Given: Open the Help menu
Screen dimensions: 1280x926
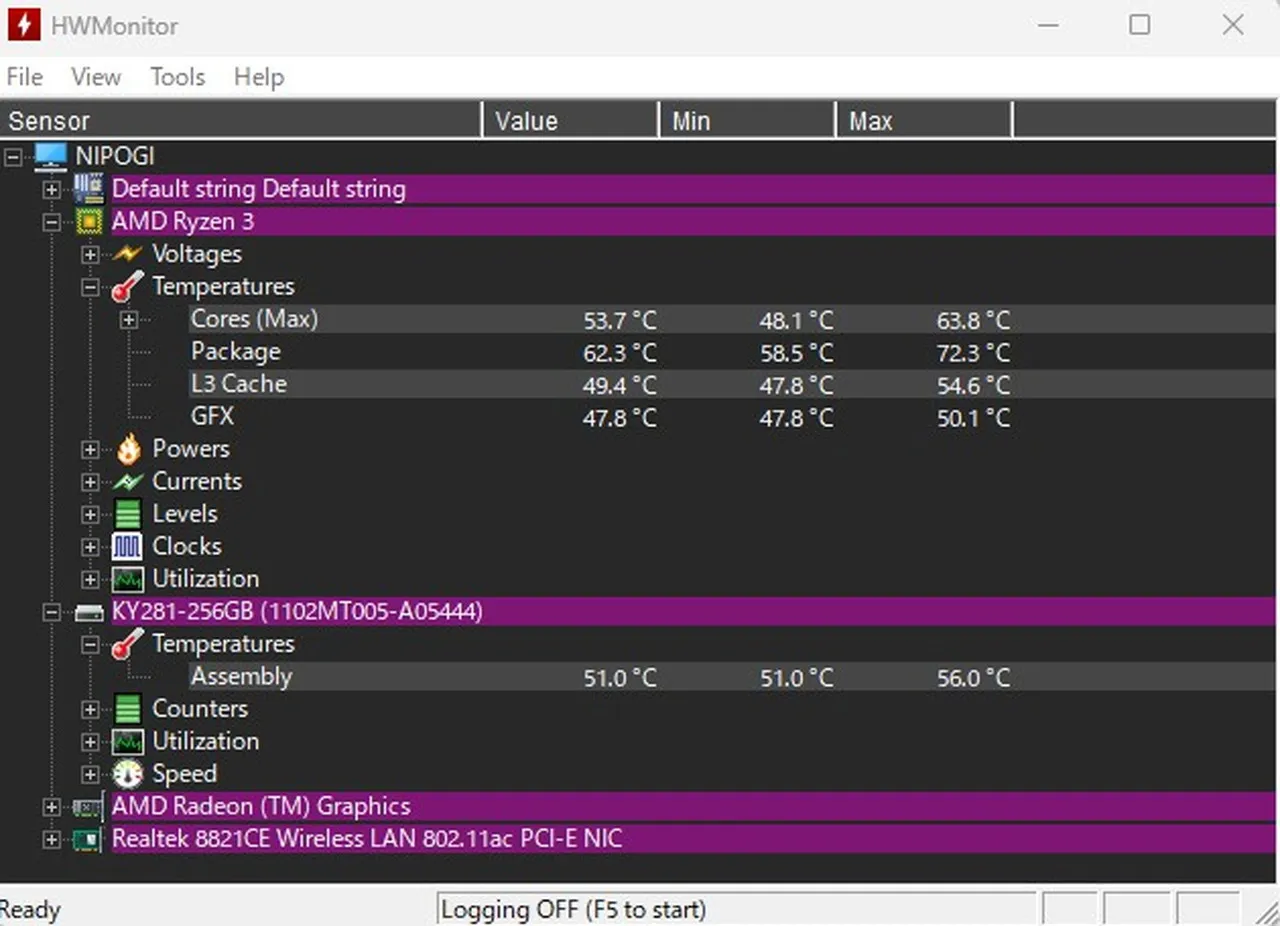Looking at the screenshot, I should 259,77.
